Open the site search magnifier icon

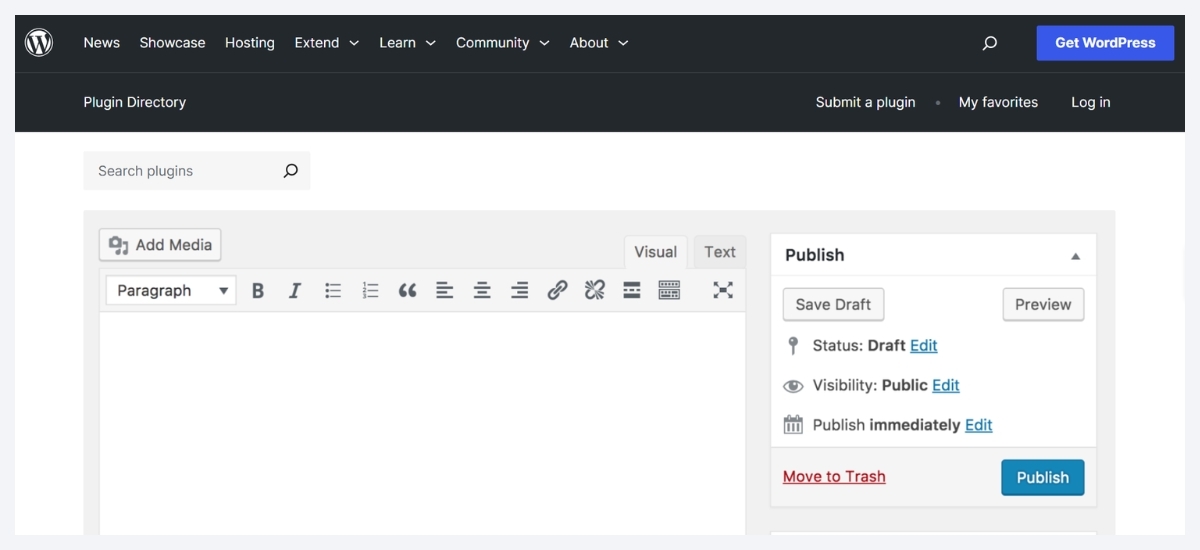(990, 43)
